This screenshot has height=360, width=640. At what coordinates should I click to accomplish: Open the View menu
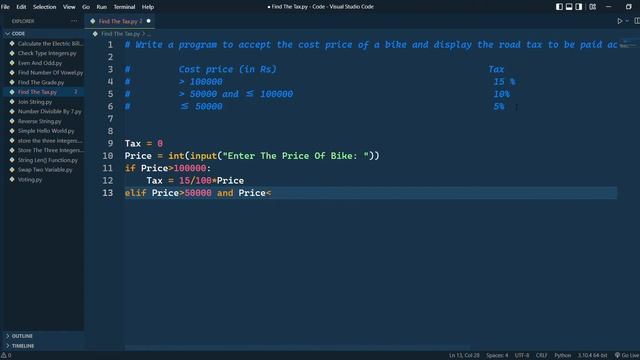coord(69,7)
